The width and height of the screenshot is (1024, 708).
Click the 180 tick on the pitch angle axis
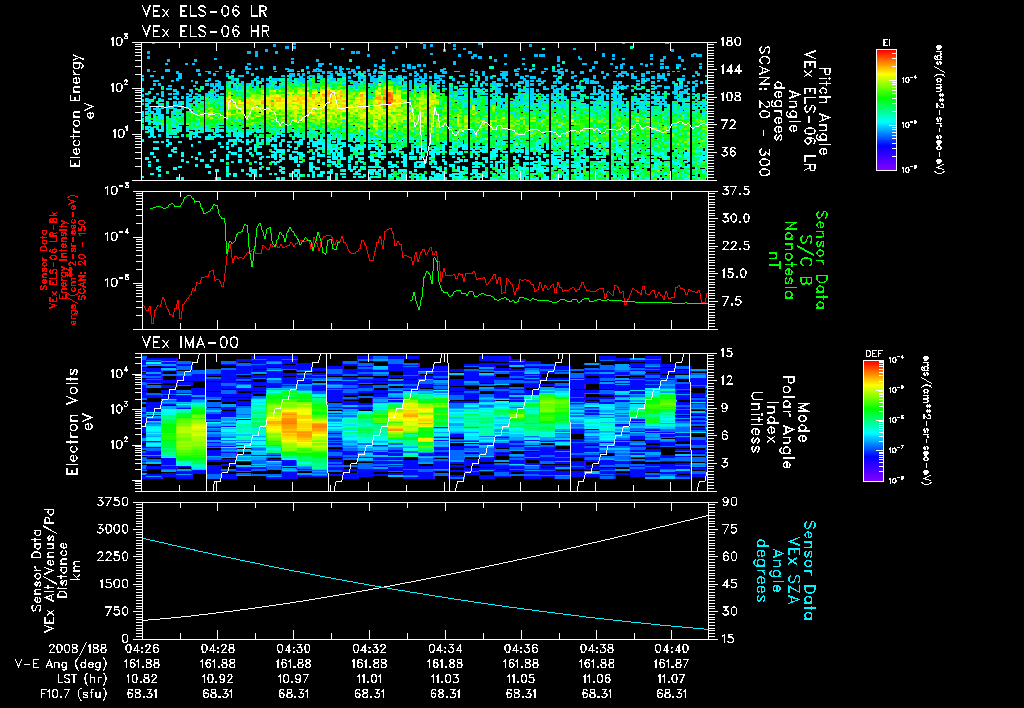pyautogui.click(x=731, y=42)
